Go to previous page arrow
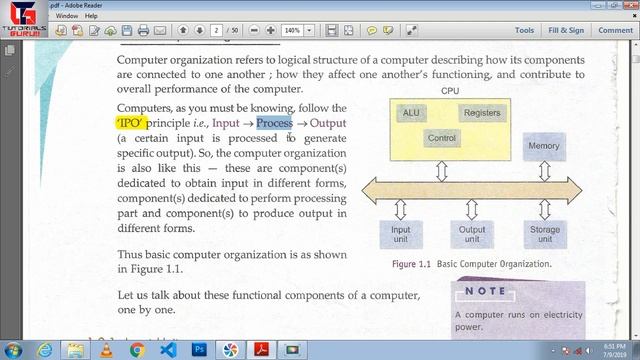The width and height of the screenshot is (640, 360). click(183, 30)
